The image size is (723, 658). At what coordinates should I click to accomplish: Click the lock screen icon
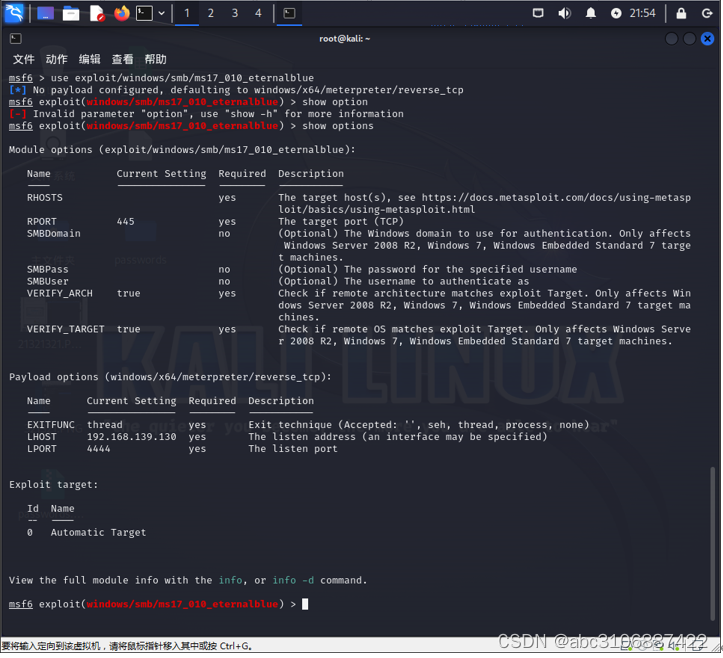point(681,13)
